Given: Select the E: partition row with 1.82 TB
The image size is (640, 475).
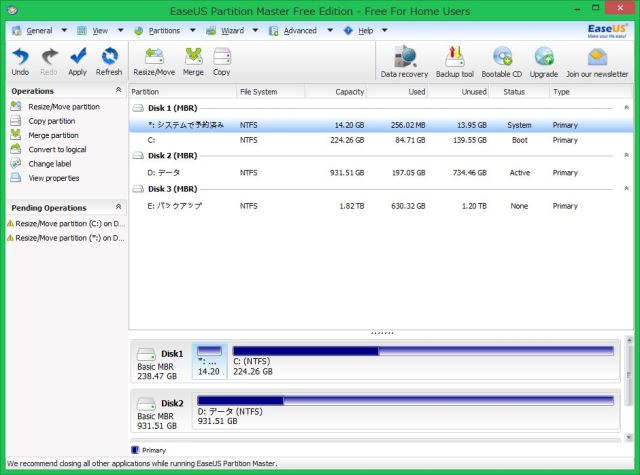Looking at the screenshot, I should [381, 206].
